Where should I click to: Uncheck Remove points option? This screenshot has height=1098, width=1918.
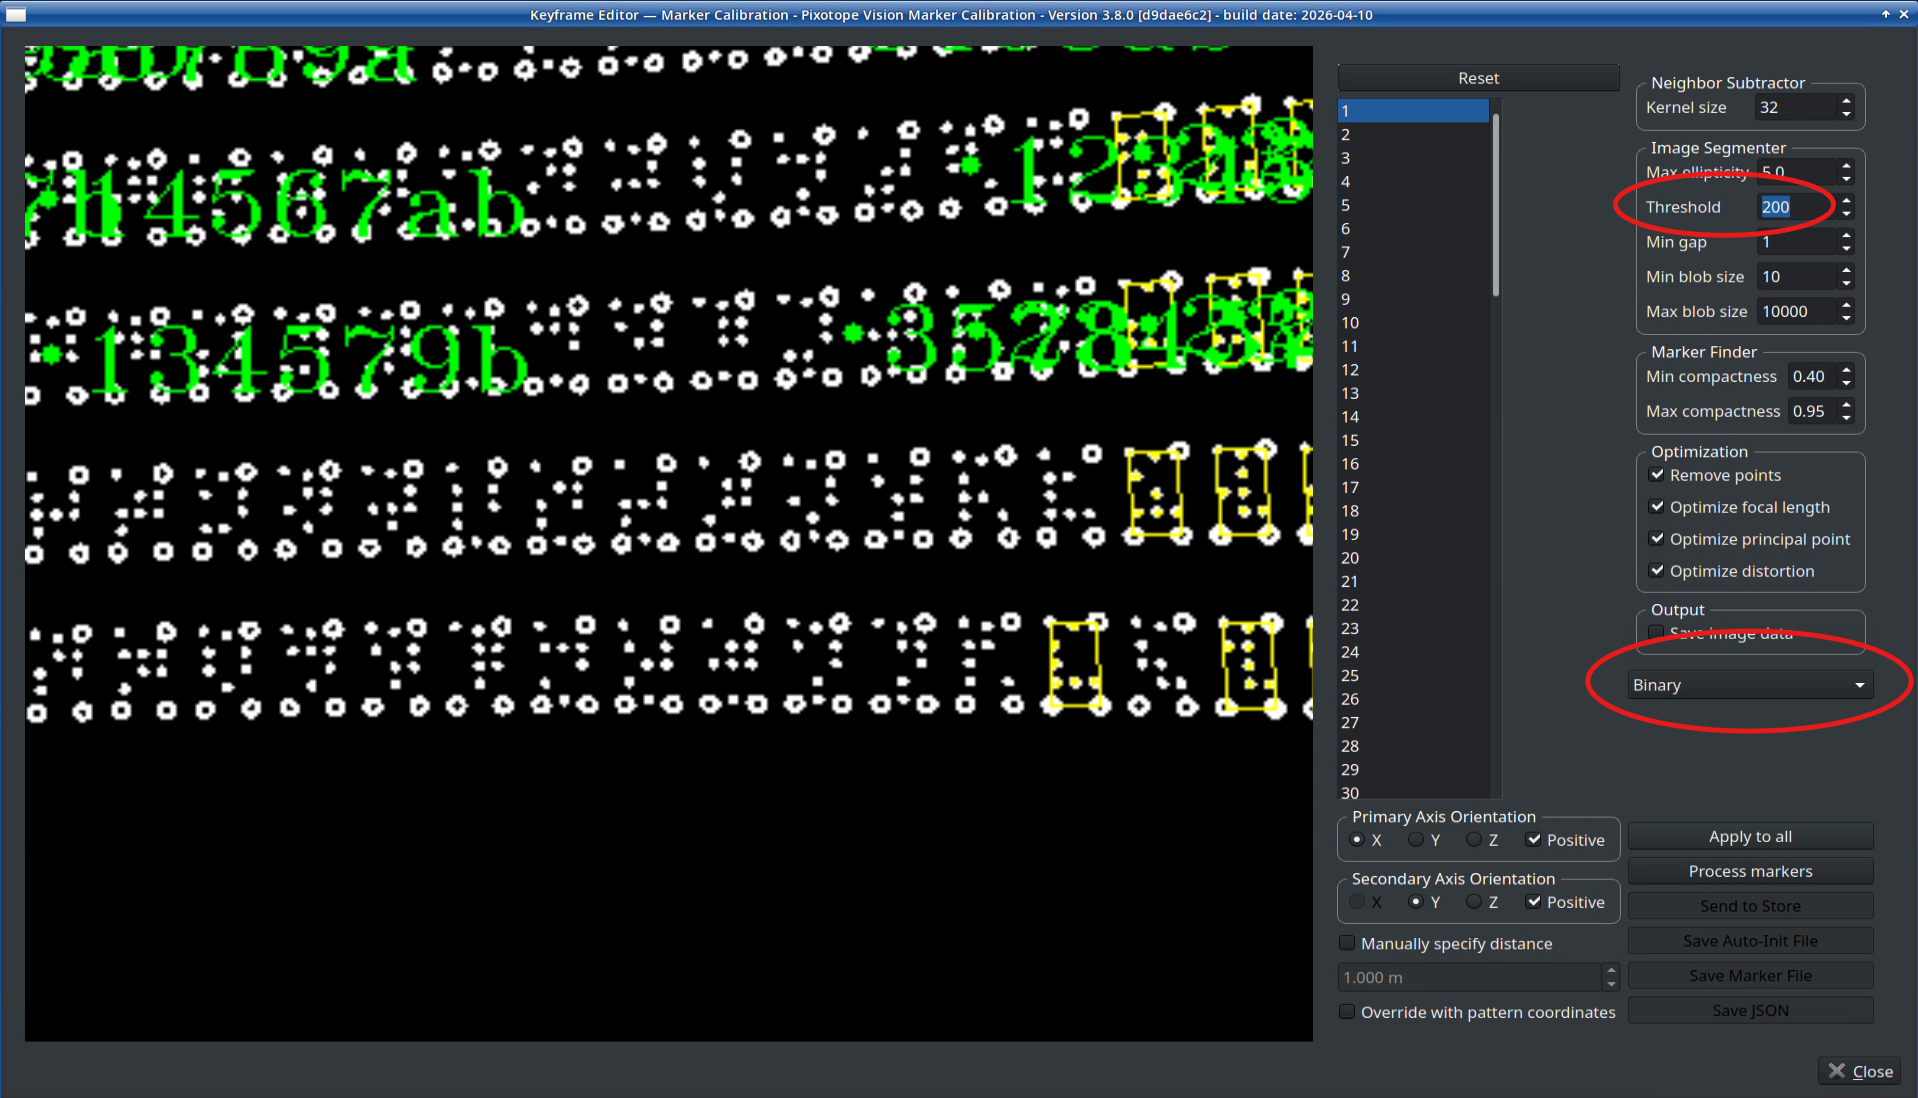(1657, 475)
